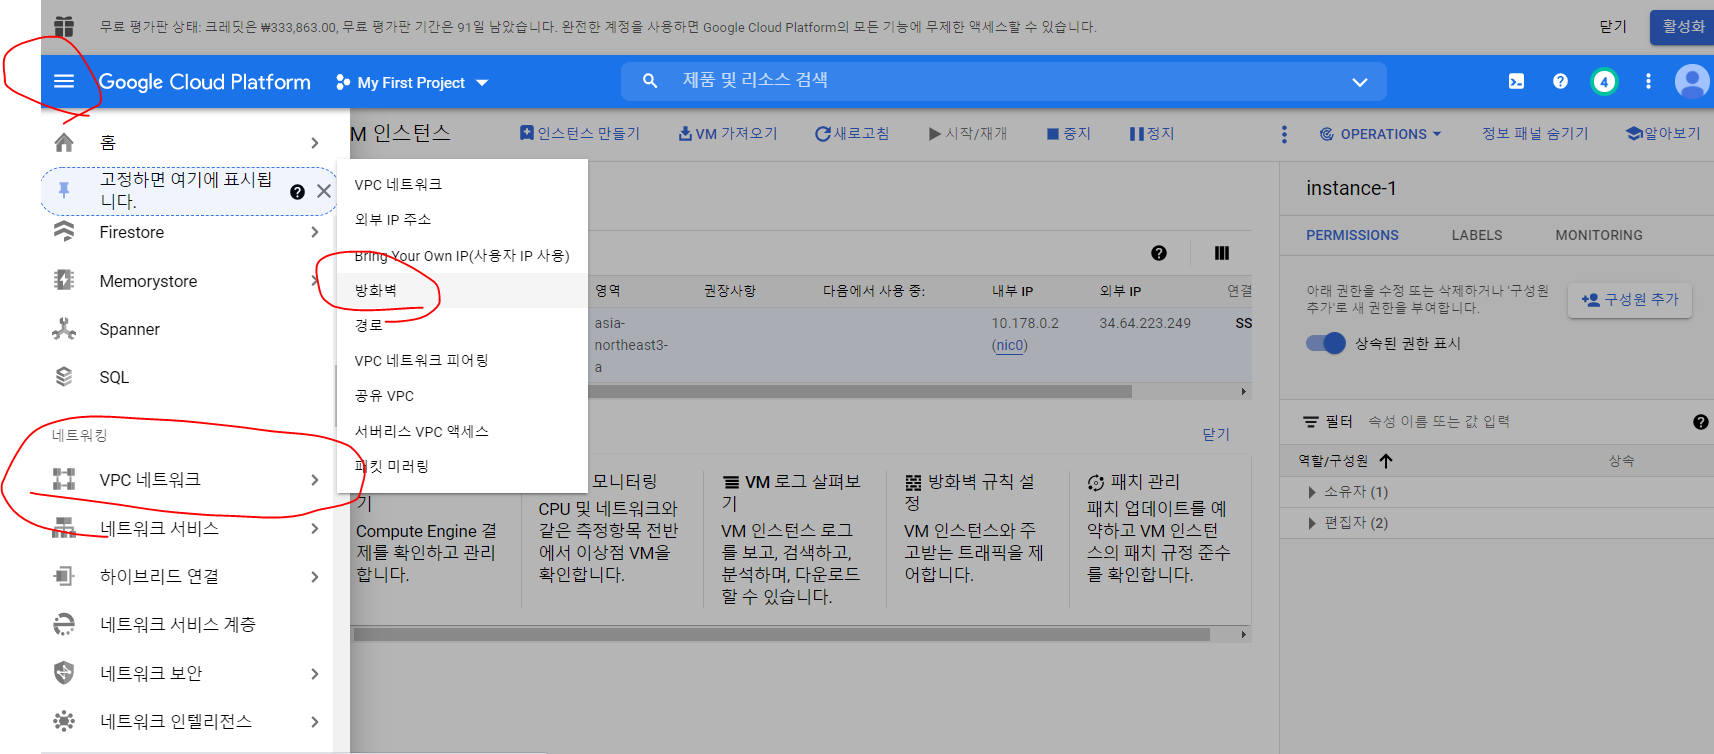The height and width of the screenshot is (754, 1714).
Task: Click help icon in pinned tip
Action: (297, 192)
